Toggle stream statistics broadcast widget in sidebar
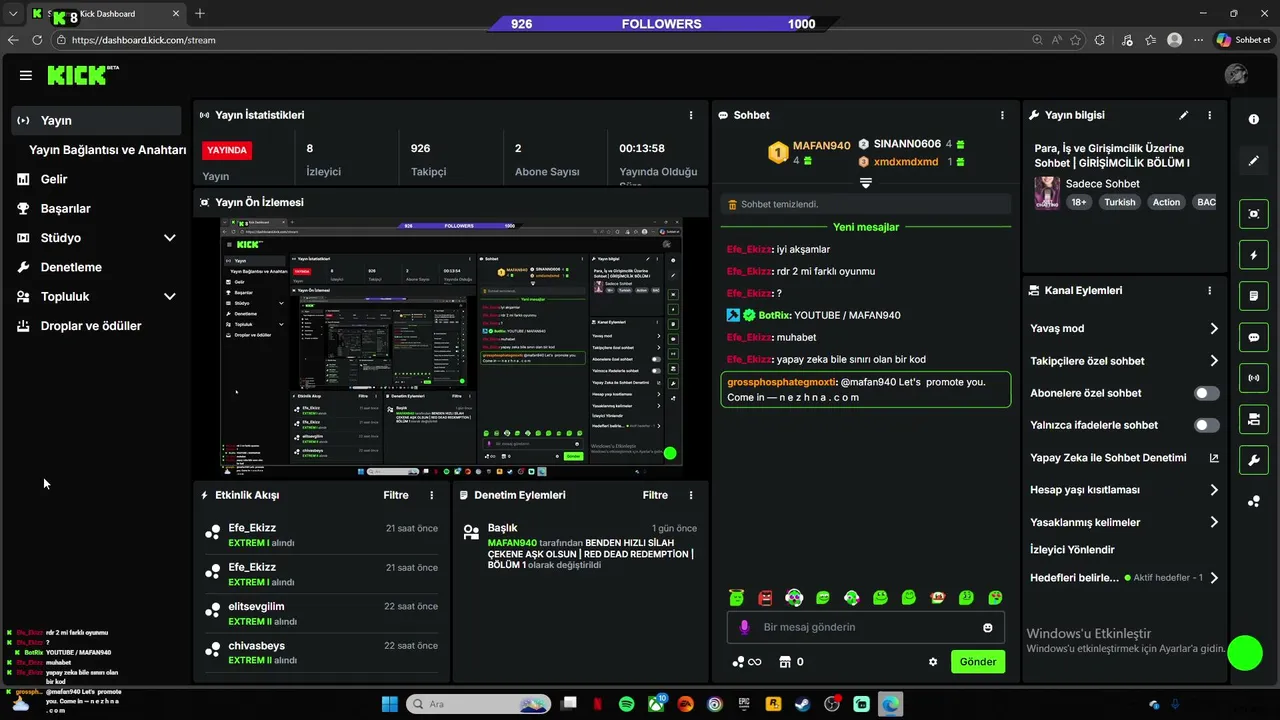The image size is (1280, 720). pyautogui.click(x=1254, y=378)
